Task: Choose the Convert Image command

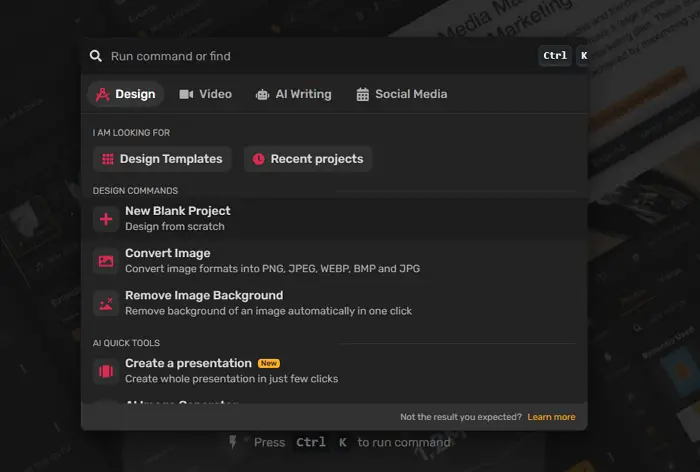Action: (x=334, y=261)
